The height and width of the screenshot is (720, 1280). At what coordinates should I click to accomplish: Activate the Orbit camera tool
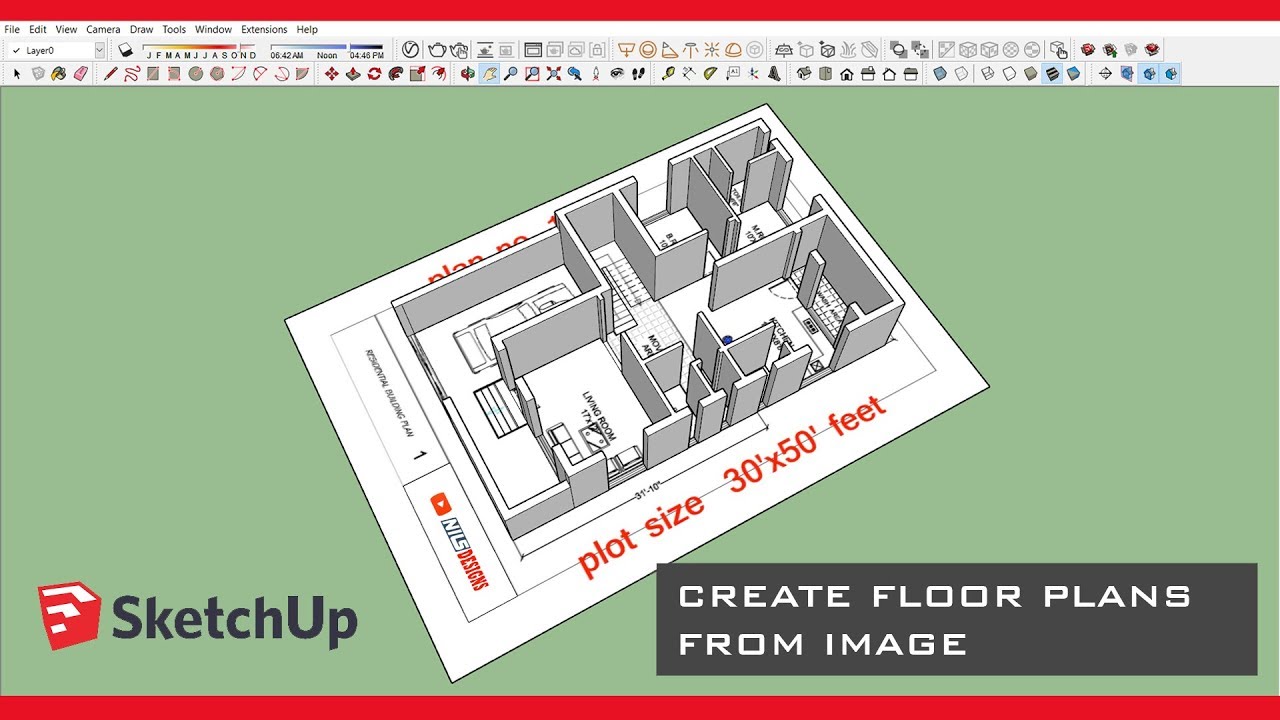467,74
